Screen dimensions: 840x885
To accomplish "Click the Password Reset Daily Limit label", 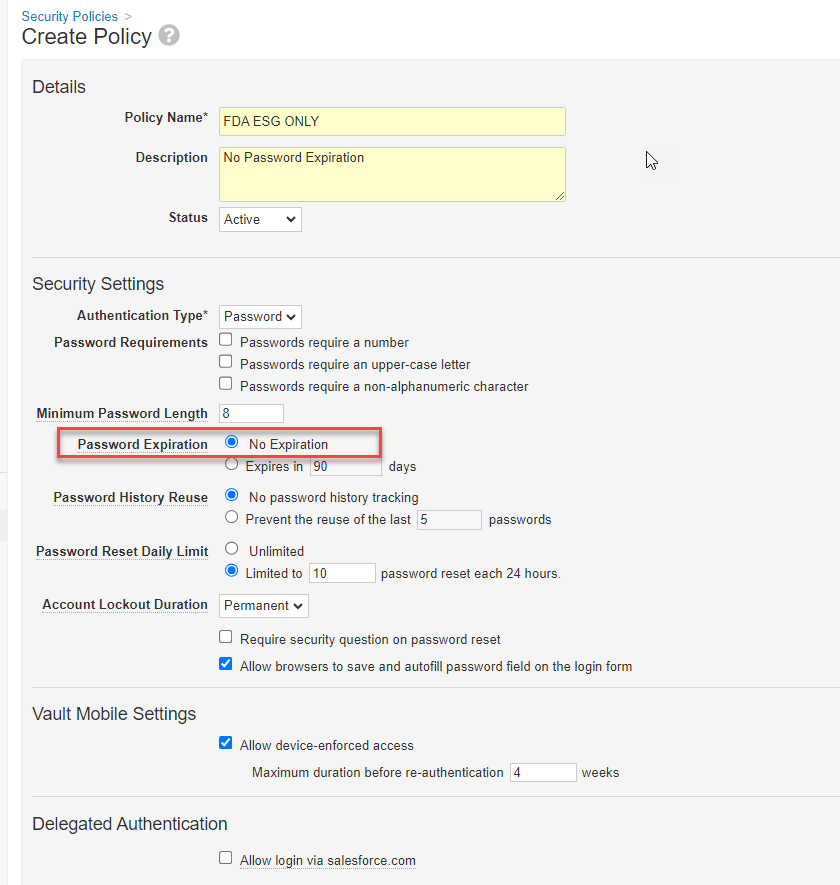I will click(122, 551).
